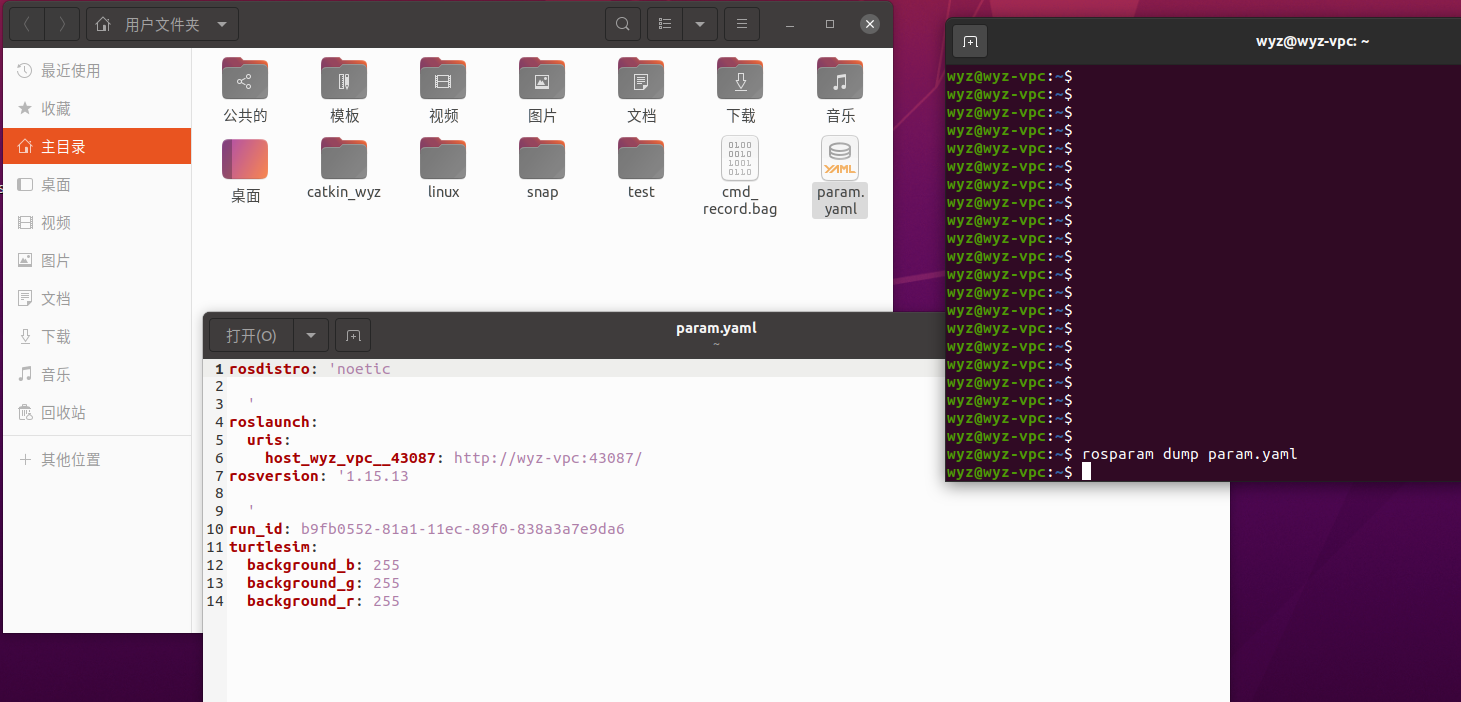Open the 音乐 folder in file grid

click(840, 90)
